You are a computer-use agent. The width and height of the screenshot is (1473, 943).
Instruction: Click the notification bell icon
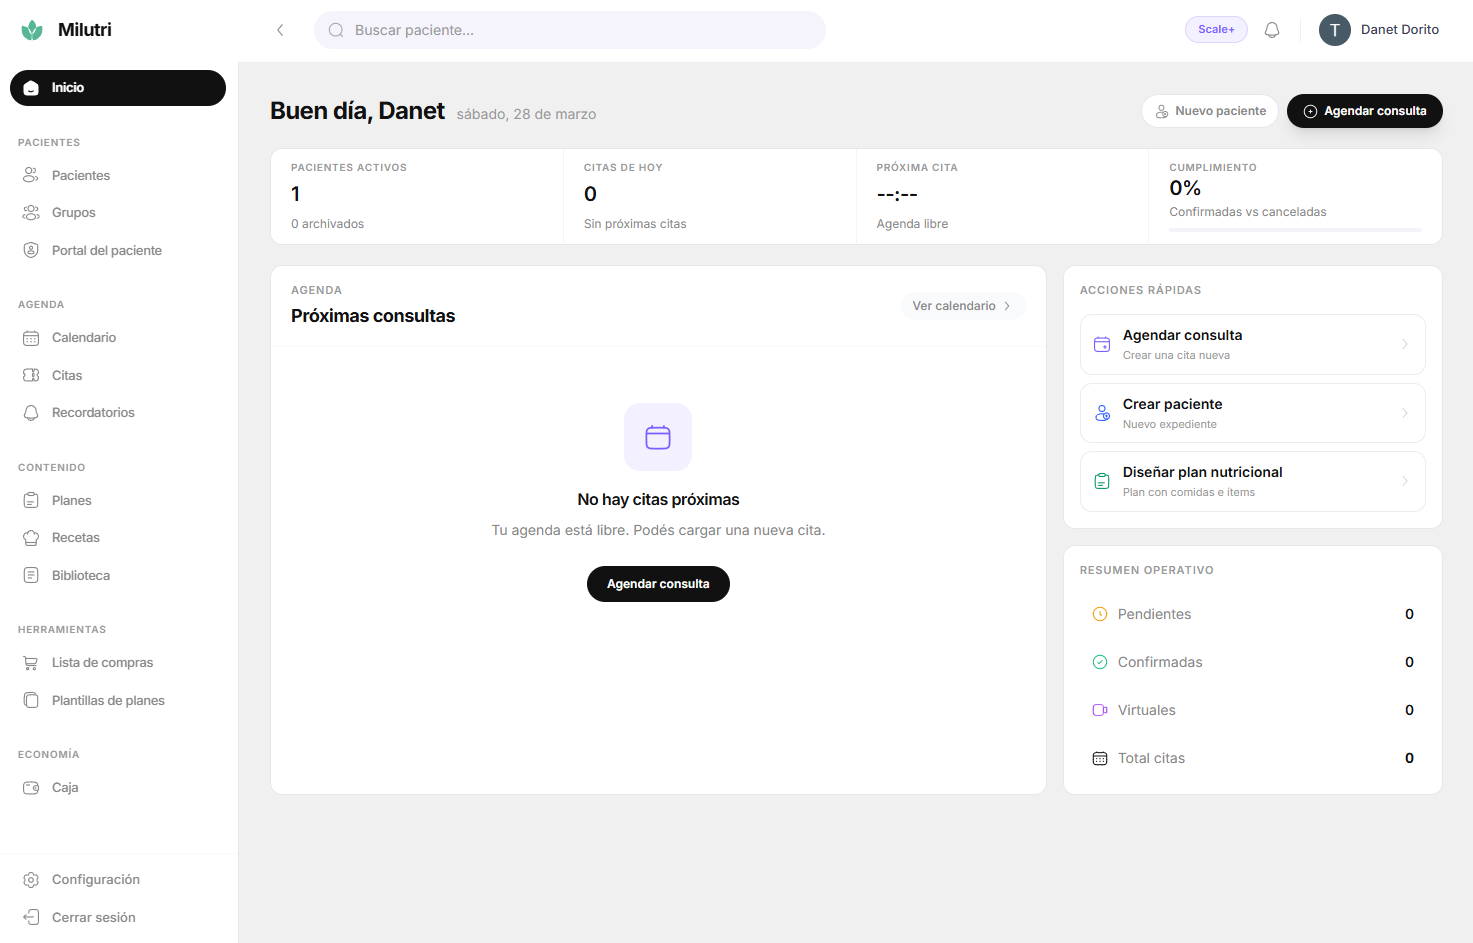(1272, 30)
